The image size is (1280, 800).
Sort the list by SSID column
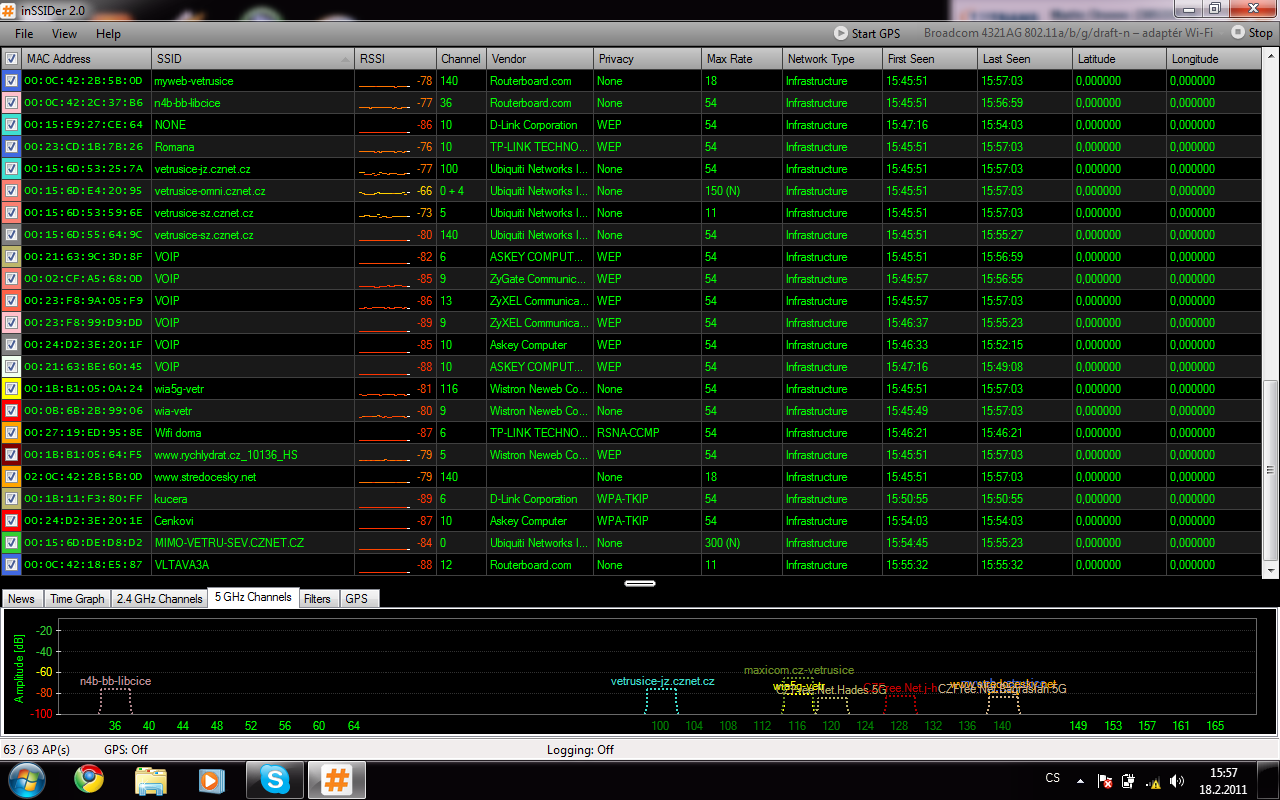pyautogui.click(x=252, y=59)
